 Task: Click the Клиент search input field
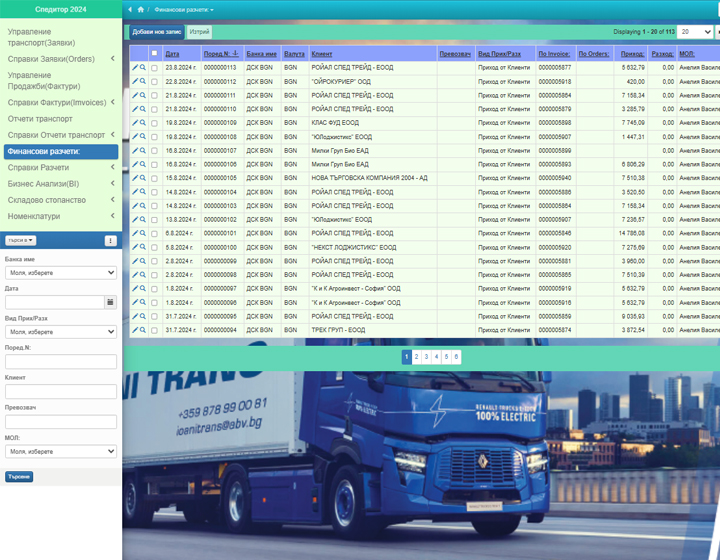61,392
